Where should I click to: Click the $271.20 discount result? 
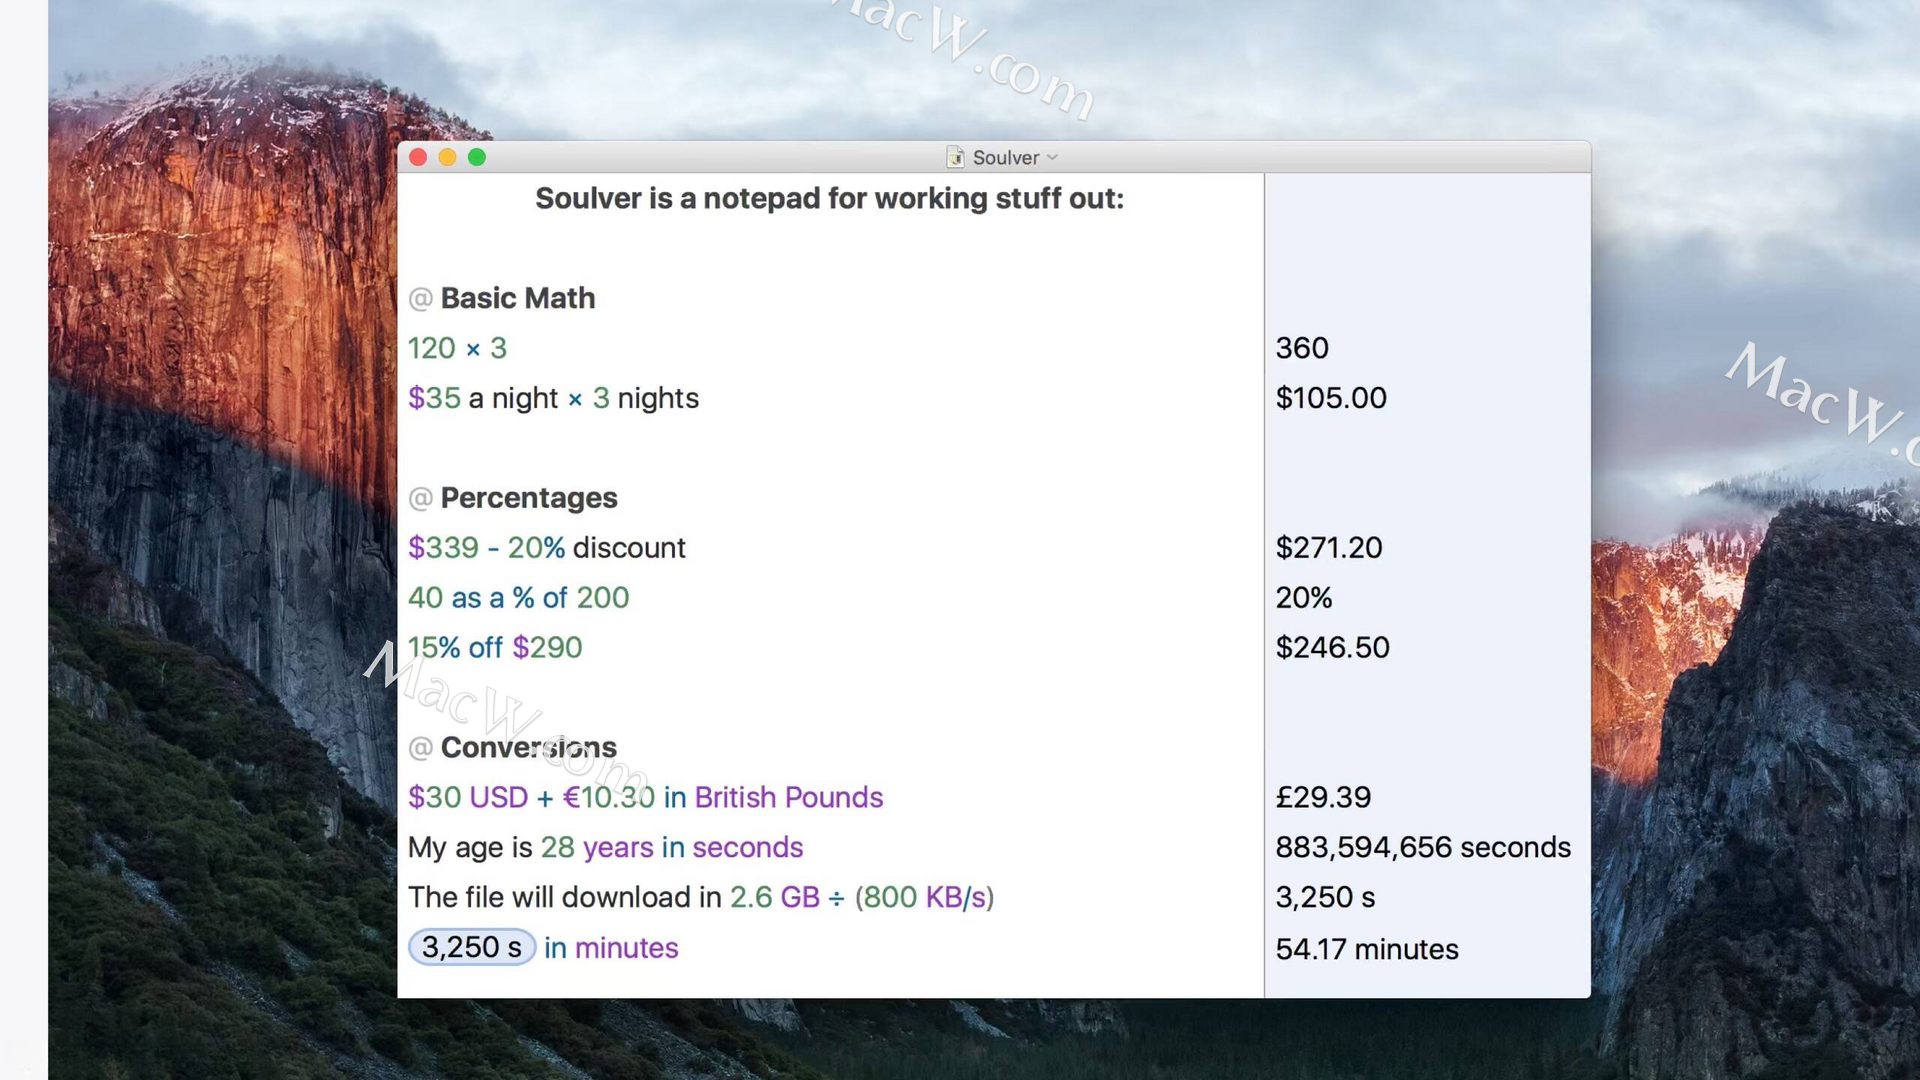(x=1328, y=548)
